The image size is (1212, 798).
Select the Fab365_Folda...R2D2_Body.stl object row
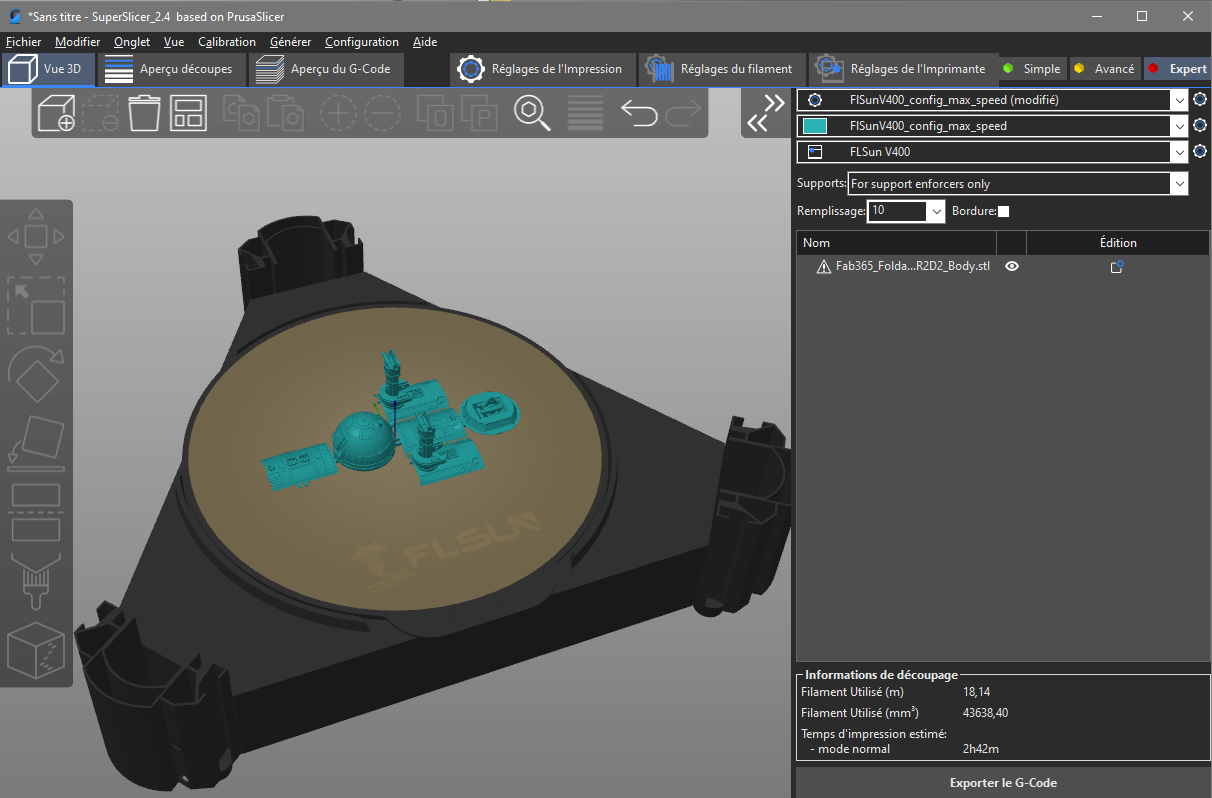[1003, 267]
